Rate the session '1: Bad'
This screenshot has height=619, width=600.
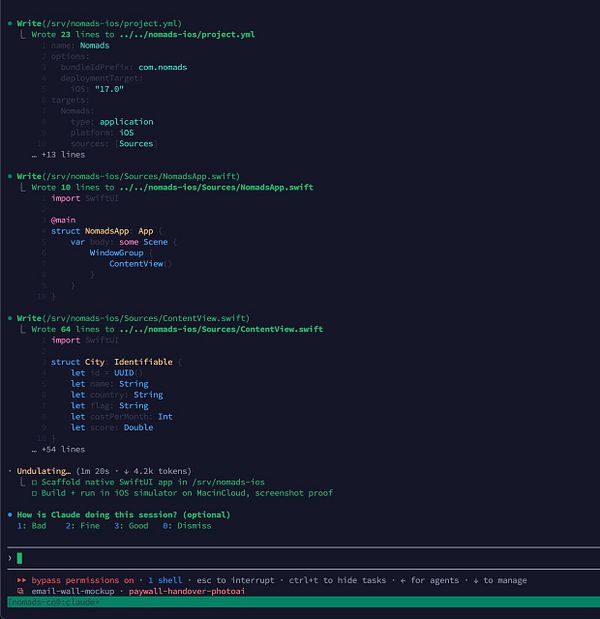pyautogui.click(x=32, y=525)
